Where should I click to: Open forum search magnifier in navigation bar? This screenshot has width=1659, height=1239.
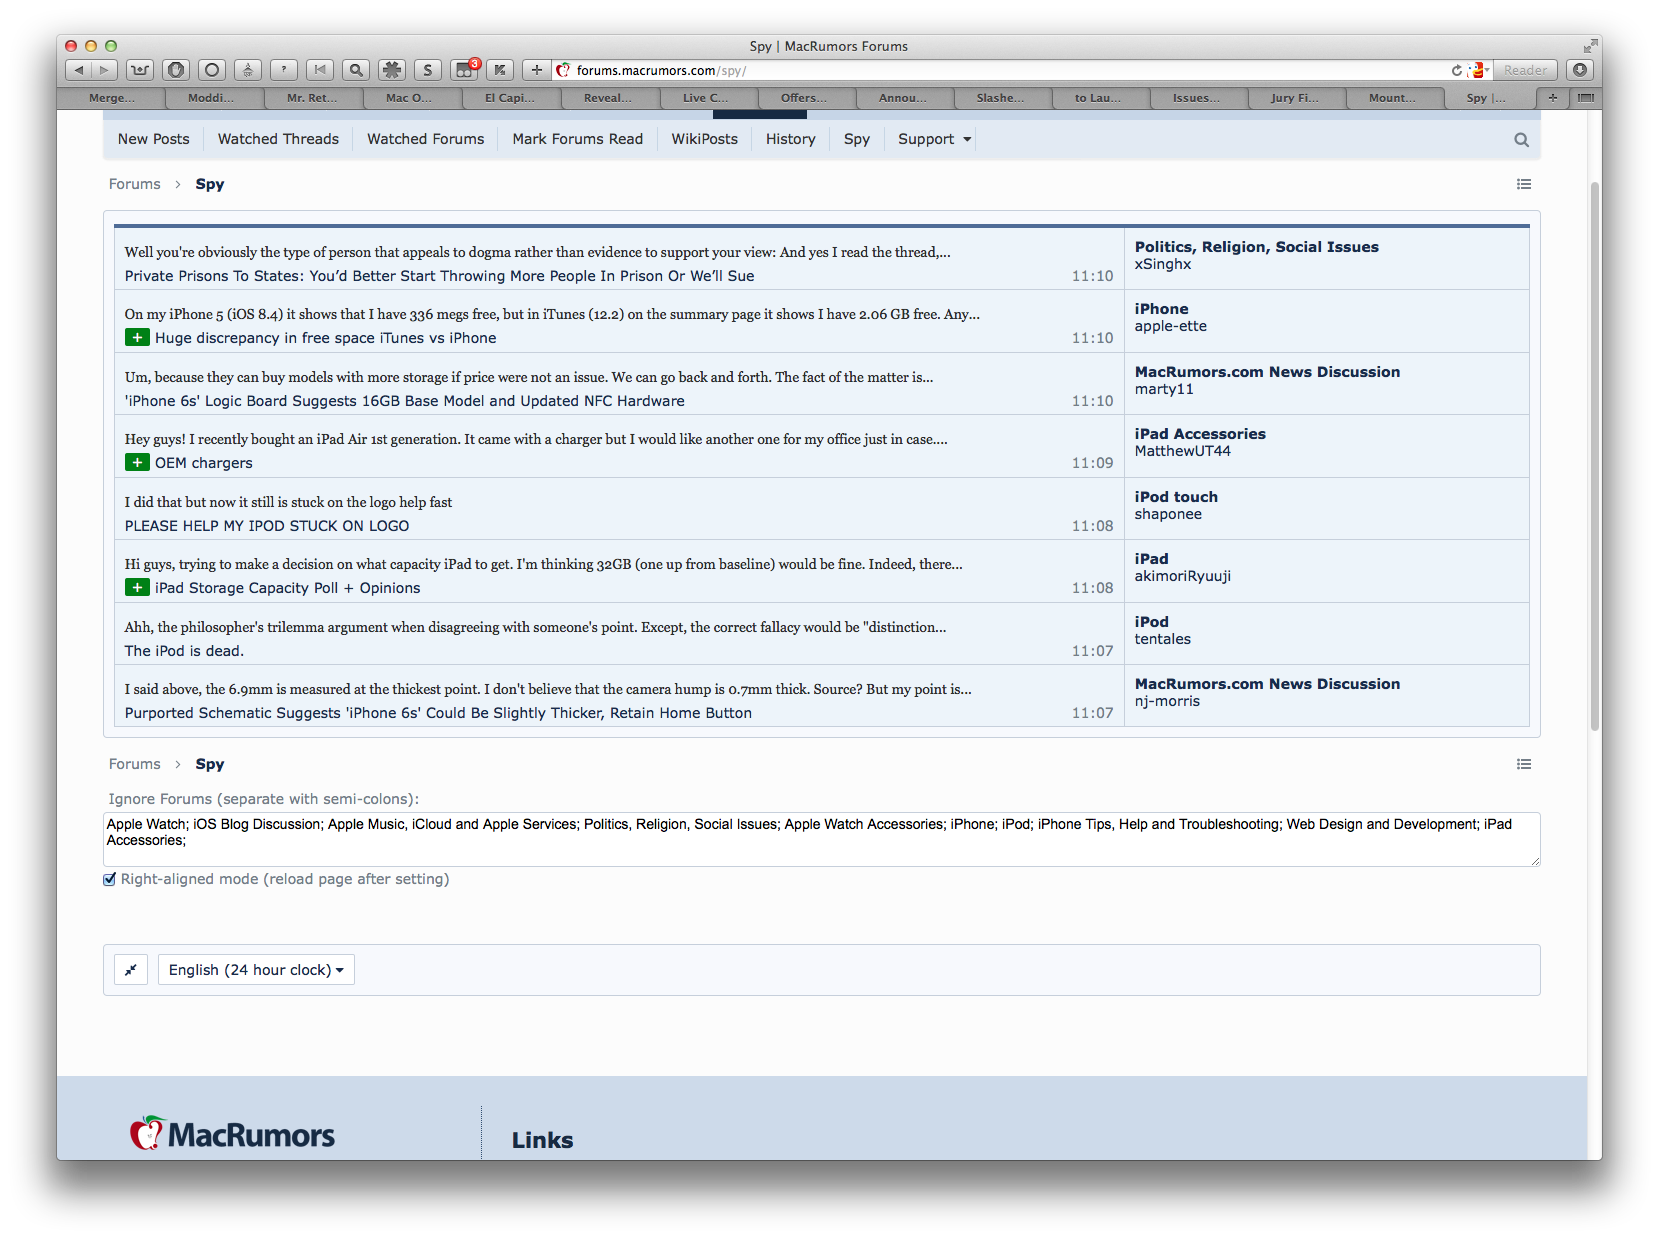[x=1521, y=140]
